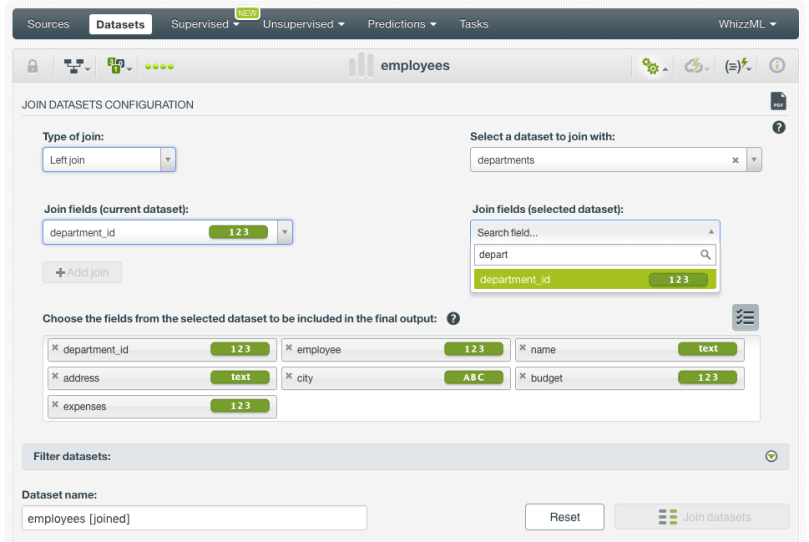809x542 pixels.
Task: Open the Type of join dropdown
Action: pyautogui.click(x=109, y=160)
